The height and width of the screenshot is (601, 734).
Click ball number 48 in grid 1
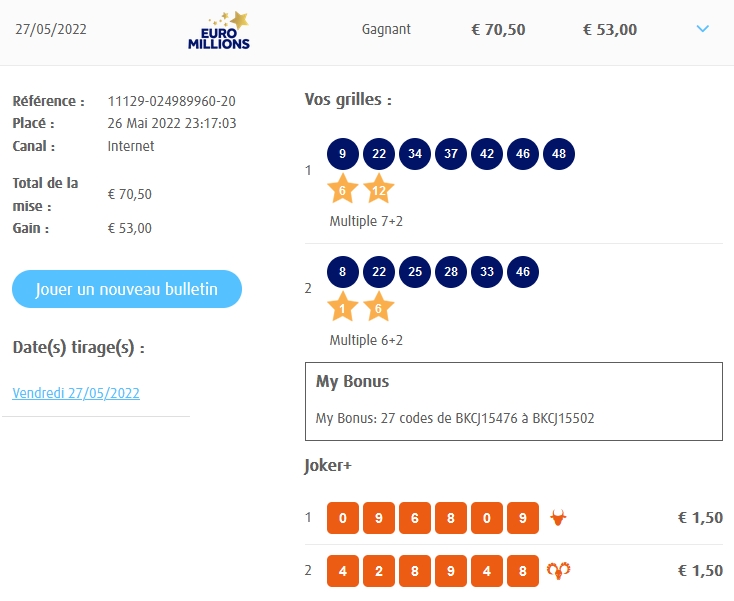(x=559, y=154)
